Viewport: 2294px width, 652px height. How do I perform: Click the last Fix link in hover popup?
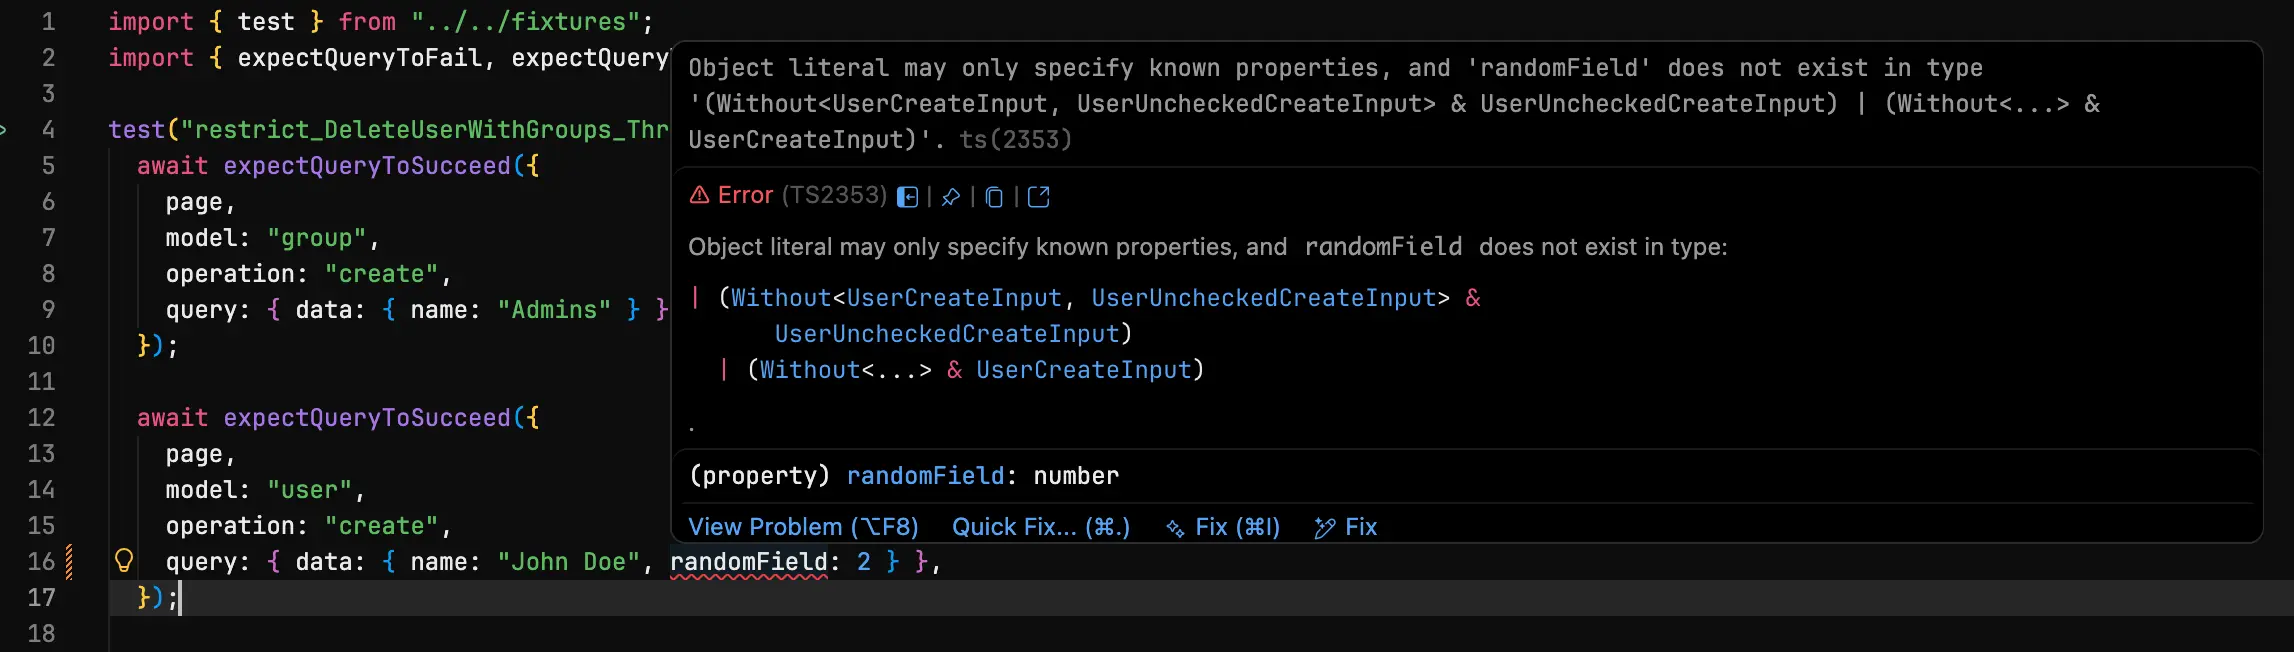point(1361,527)
